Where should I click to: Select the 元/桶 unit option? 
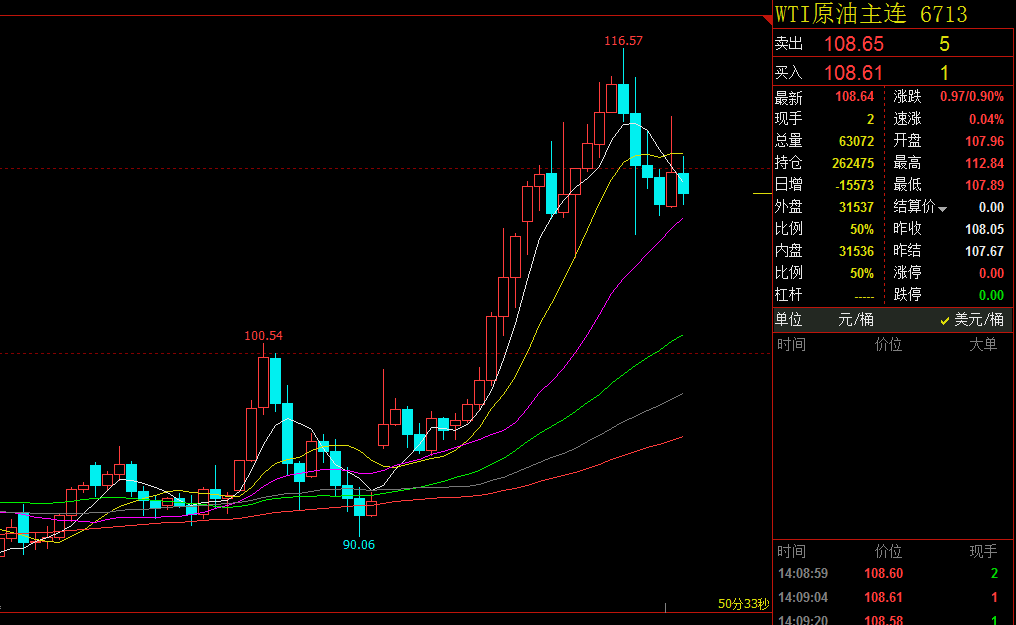tap(856, 319)
